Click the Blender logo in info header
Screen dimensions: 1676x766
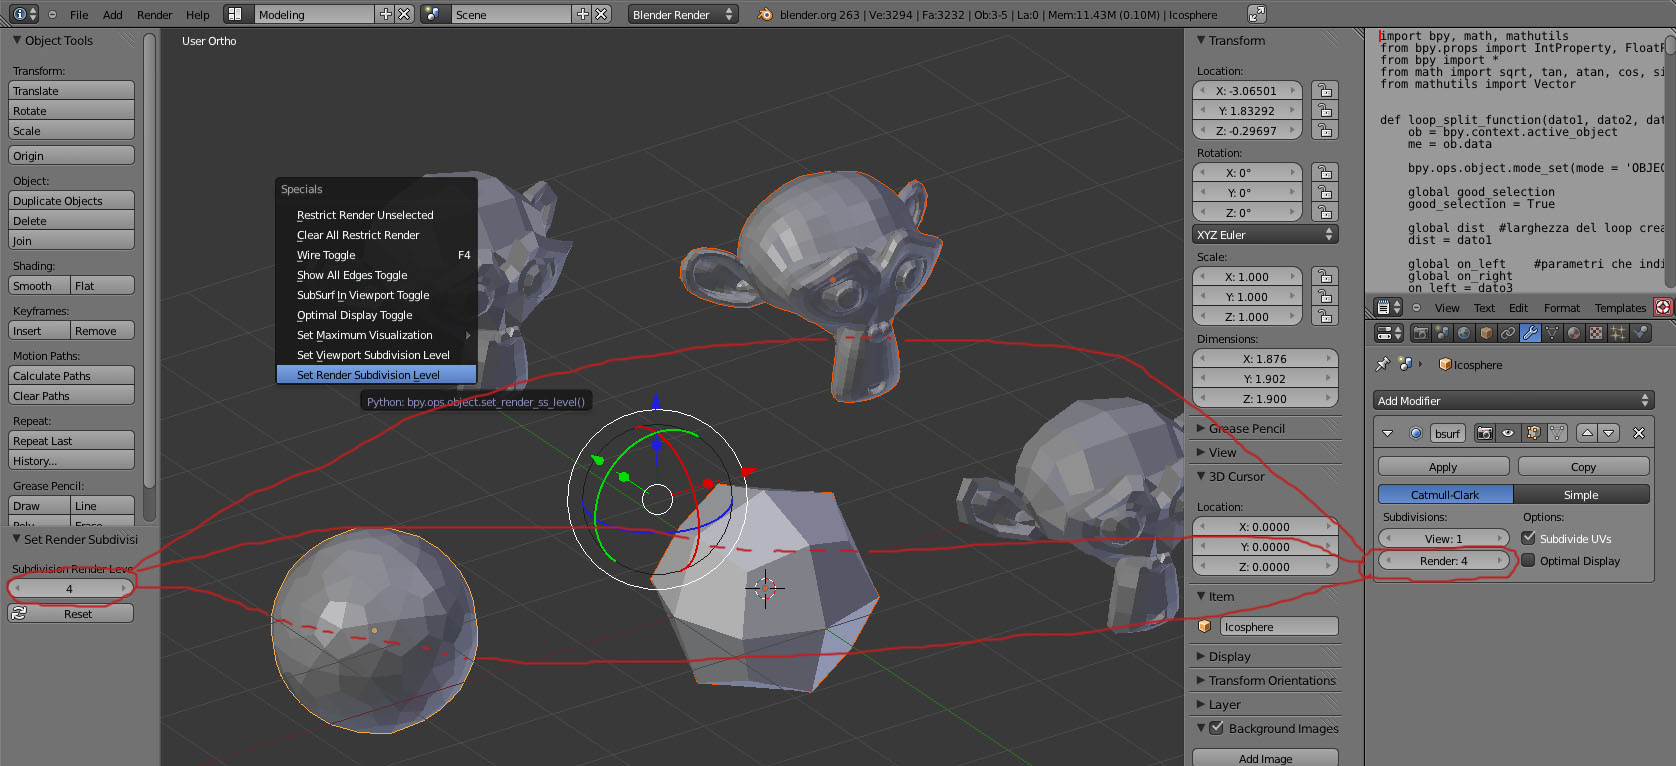point(765,14)
